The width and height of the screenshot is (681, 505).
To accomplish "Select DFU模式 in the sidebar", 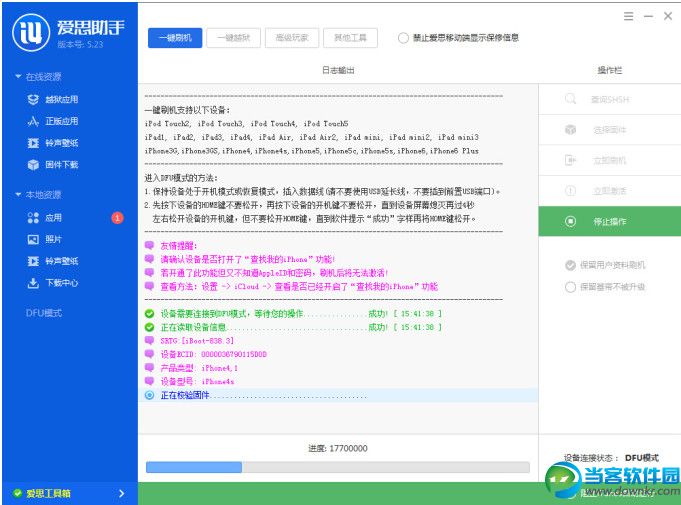I will pyautogui.click(x=44, y=313).
